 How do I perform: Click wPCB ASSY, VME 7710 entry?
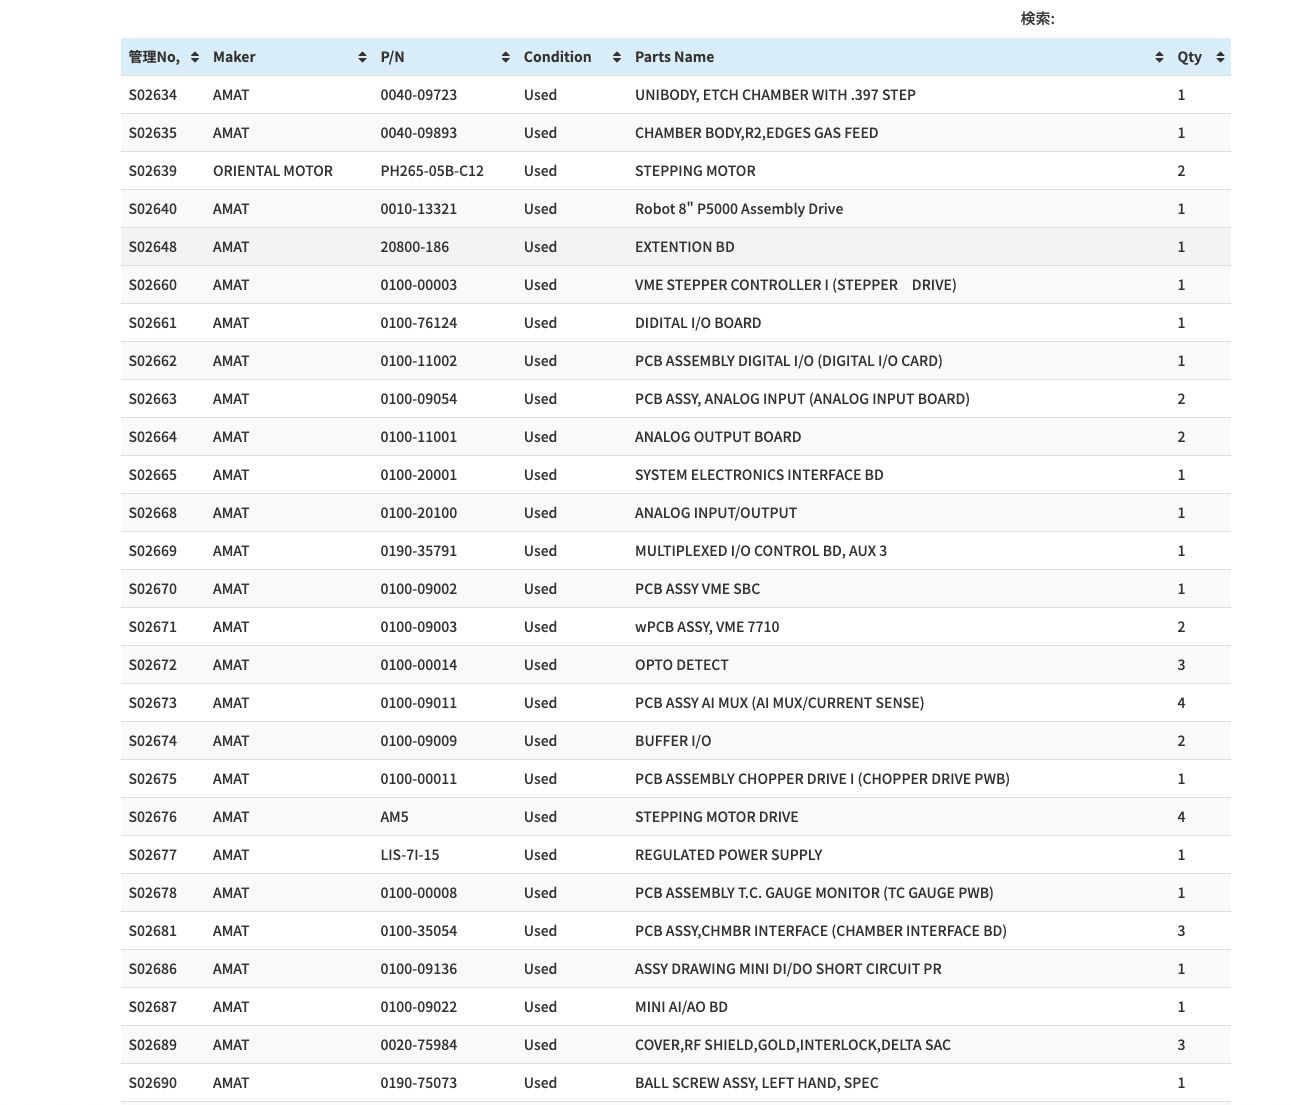[x=707, y=627]
